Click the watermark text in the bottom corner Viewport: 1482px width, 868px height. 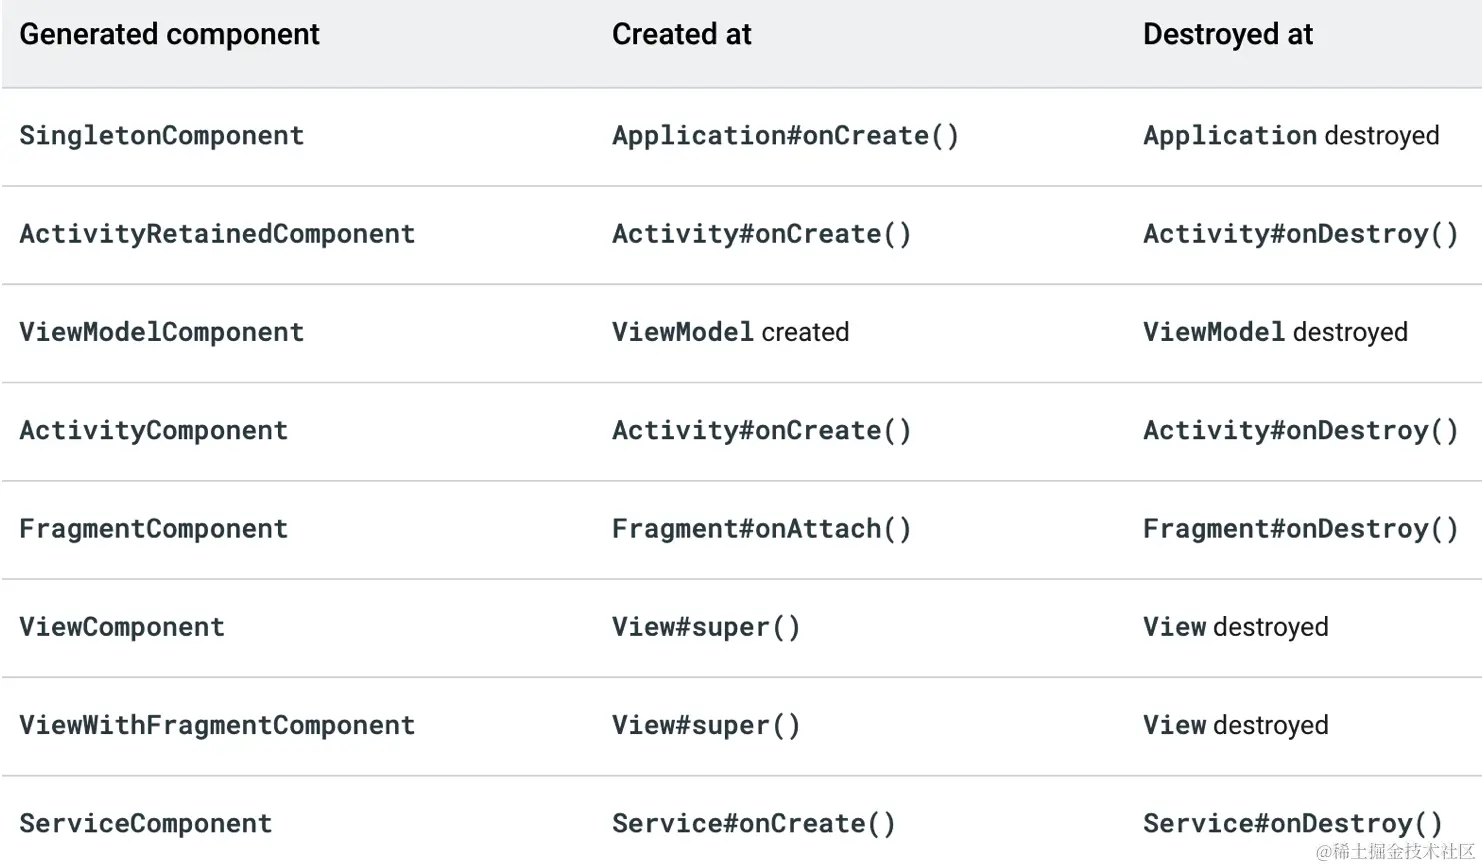click(x=1395, y=852)
